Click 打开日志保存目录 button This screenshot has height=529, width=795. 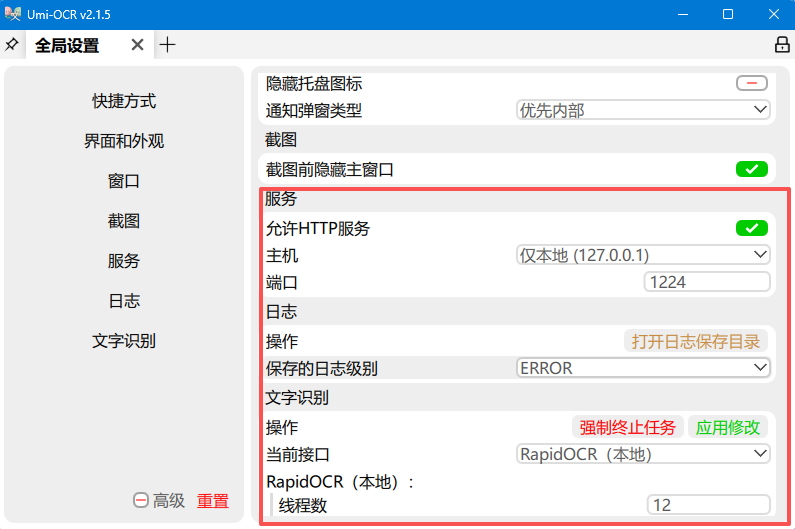point(696,341)
